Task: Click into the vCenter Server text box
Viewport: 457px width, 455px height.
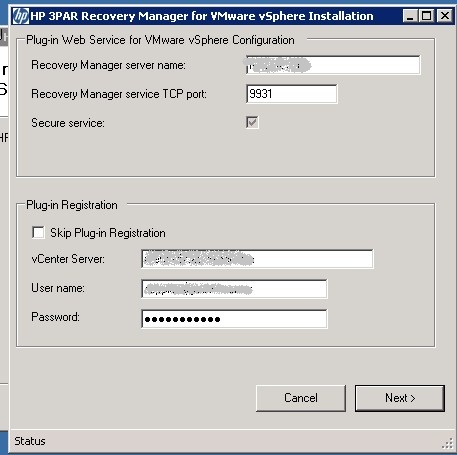Action: tap(257, 259)
